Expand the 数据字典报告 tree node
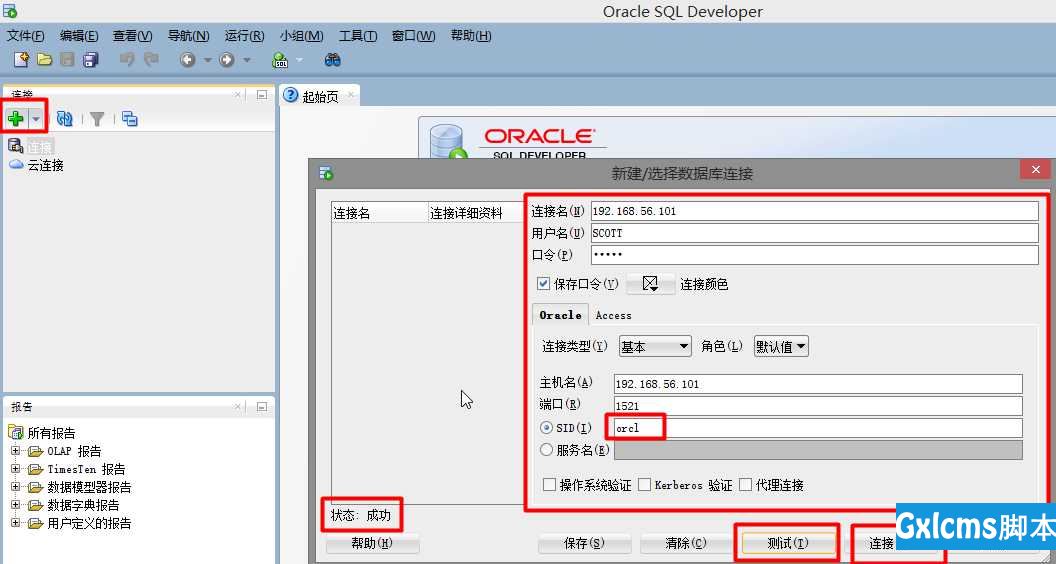1056x564 pixels. point(15,505)
